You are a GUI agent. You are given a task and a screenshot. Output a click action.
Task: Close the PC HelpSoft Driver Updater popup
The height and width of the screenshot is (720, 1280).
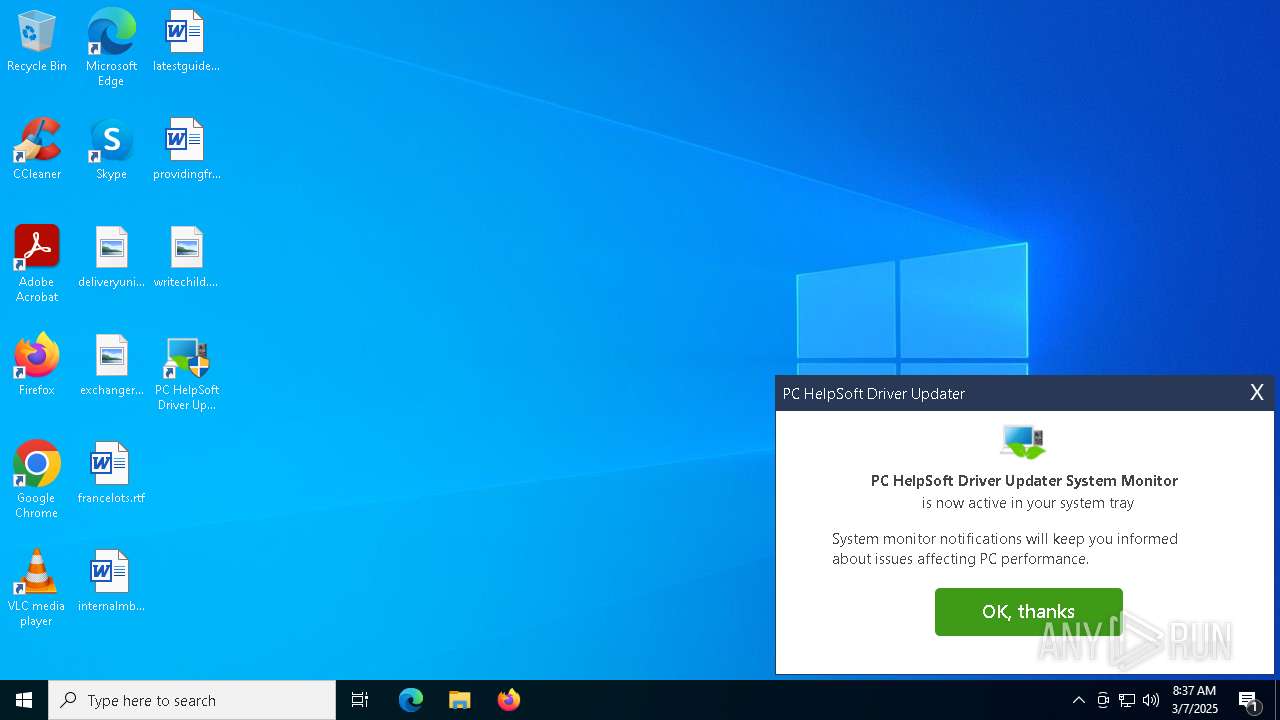[1257, 393]
